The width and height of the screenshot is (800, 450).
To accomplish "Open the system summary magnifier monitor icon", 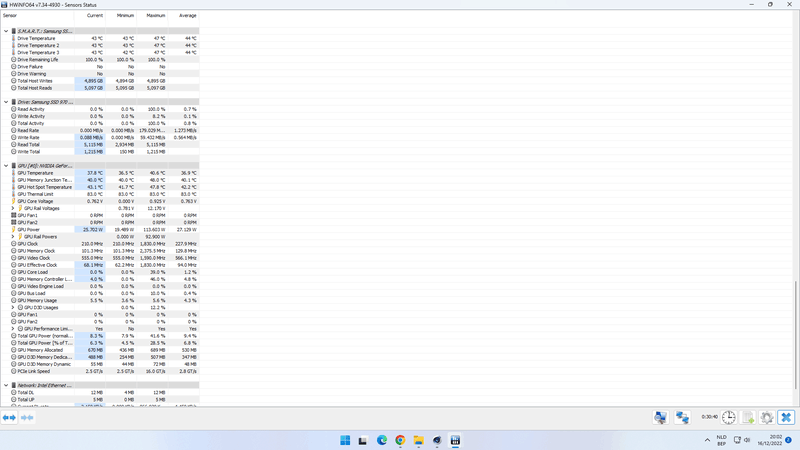I will pyautogui.click(x=661, y=417).
